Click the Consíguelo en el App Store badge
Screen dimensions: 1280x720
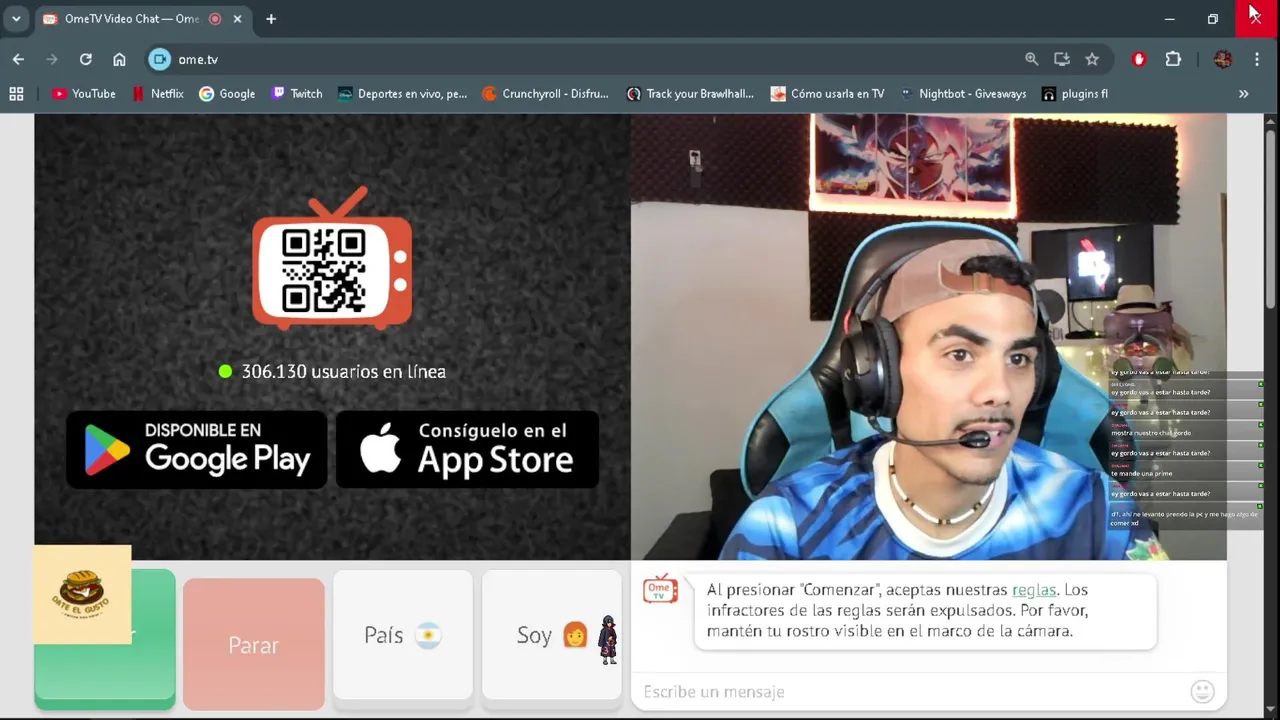coord(467,449)
